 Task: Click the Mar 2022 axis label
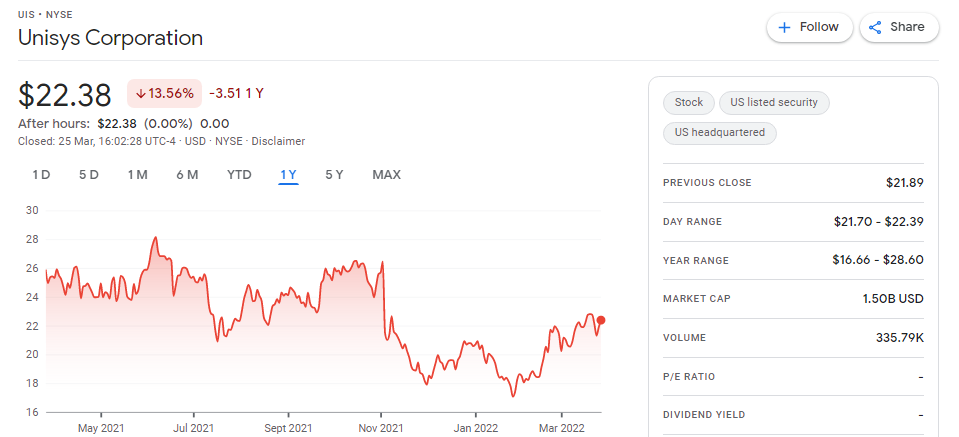[x=561, y=428]
